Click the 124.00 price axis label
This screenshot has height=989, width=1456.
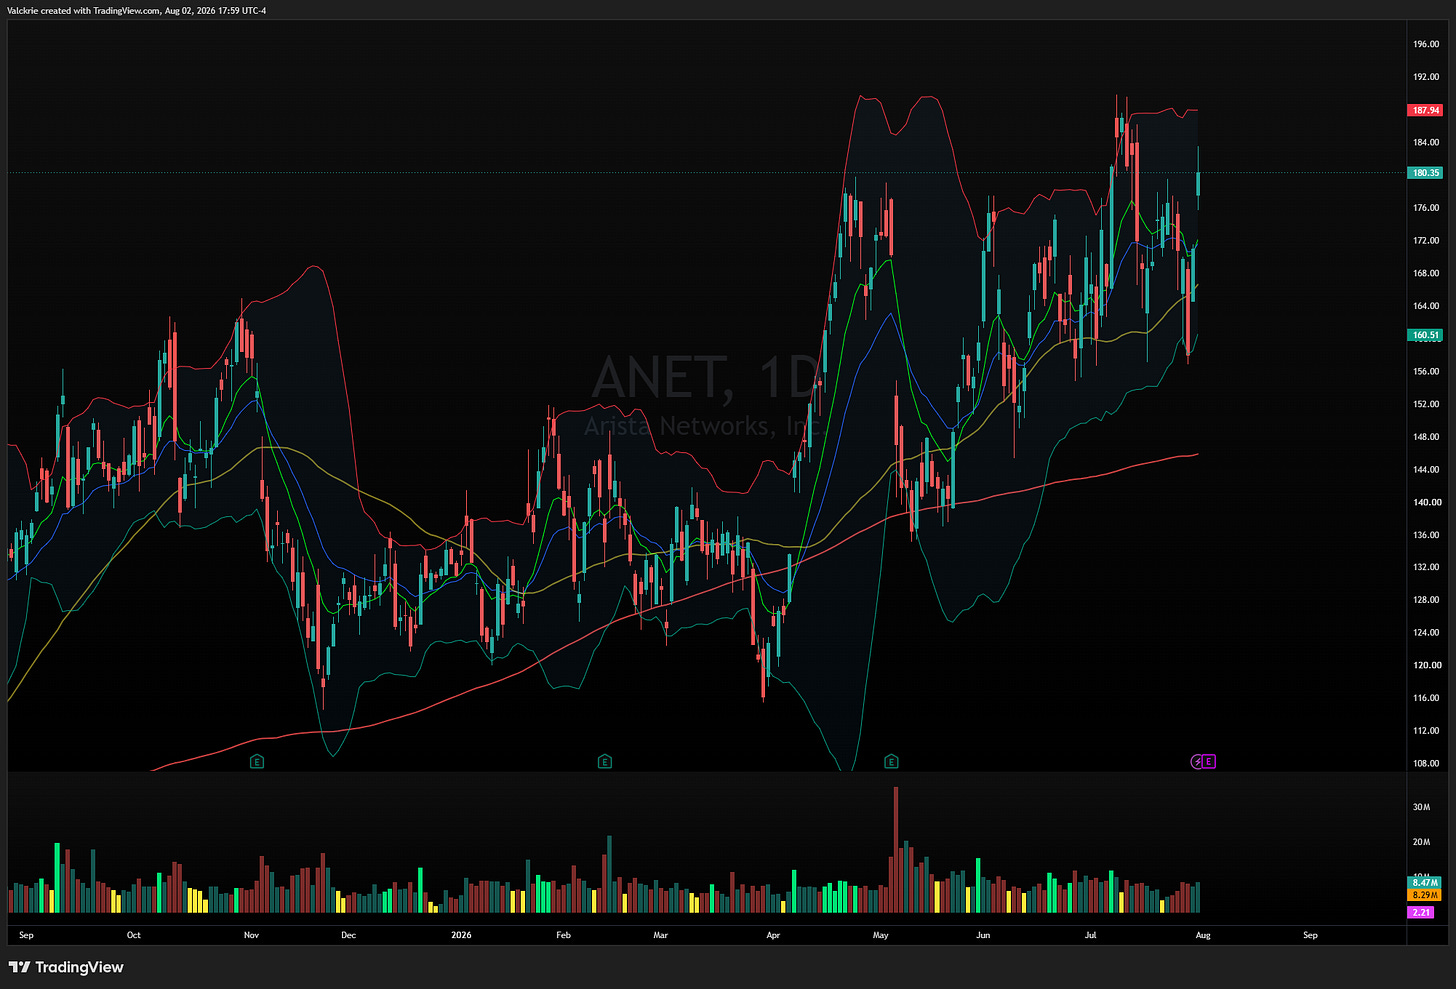point(1426,632)
